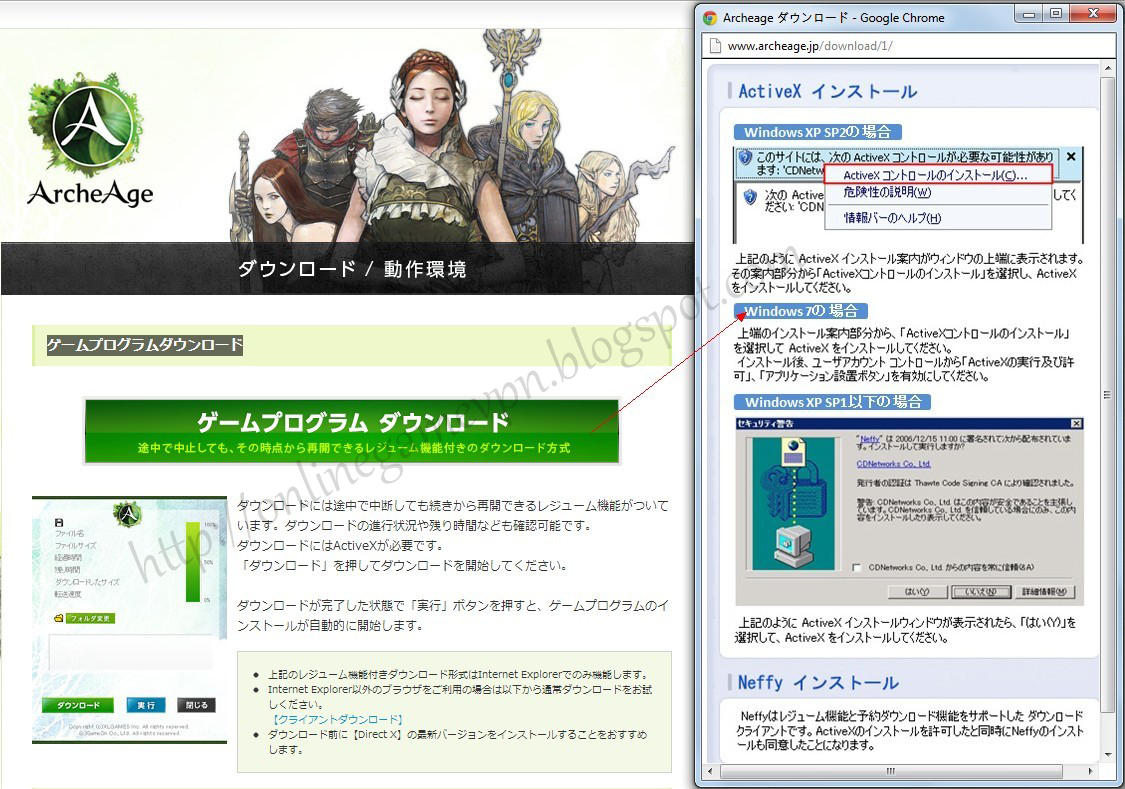Click the large green game program download button
This screenshot has height=789, width=1125.
tap(352, 431)
